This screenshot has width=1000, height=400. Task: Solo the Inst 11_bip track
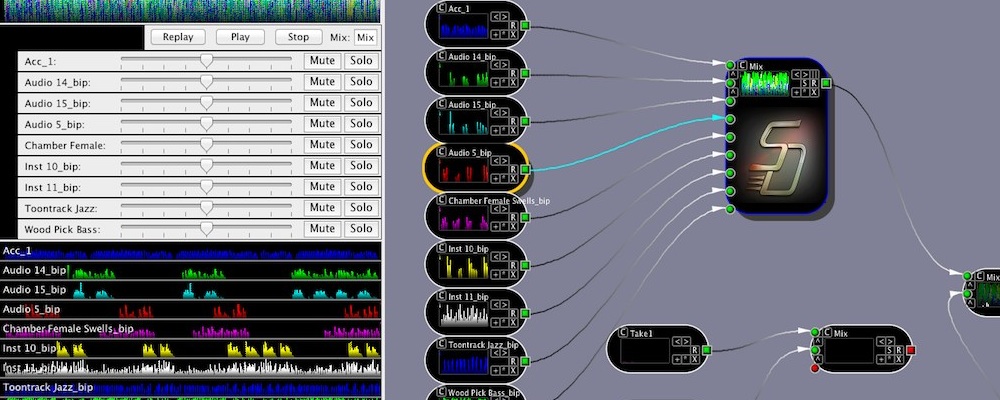[361, 187]
